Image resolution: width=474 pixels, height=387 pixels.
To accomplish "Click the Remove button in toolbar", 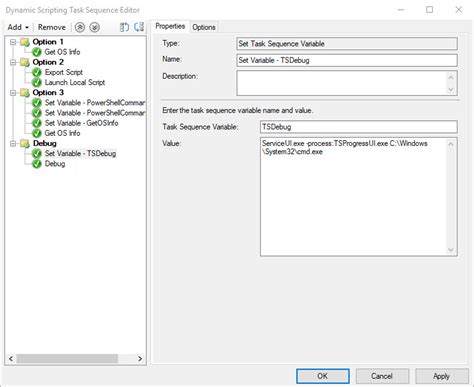I will coord(52,27).
